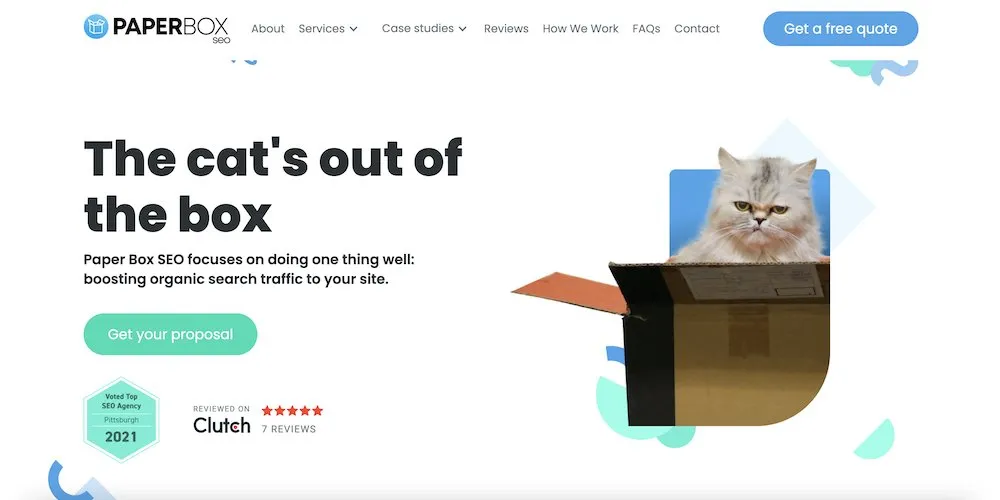Click the Paper Box SEO logo icon
The height and width of the screenshot is (500, 1000).
[96, 27]
